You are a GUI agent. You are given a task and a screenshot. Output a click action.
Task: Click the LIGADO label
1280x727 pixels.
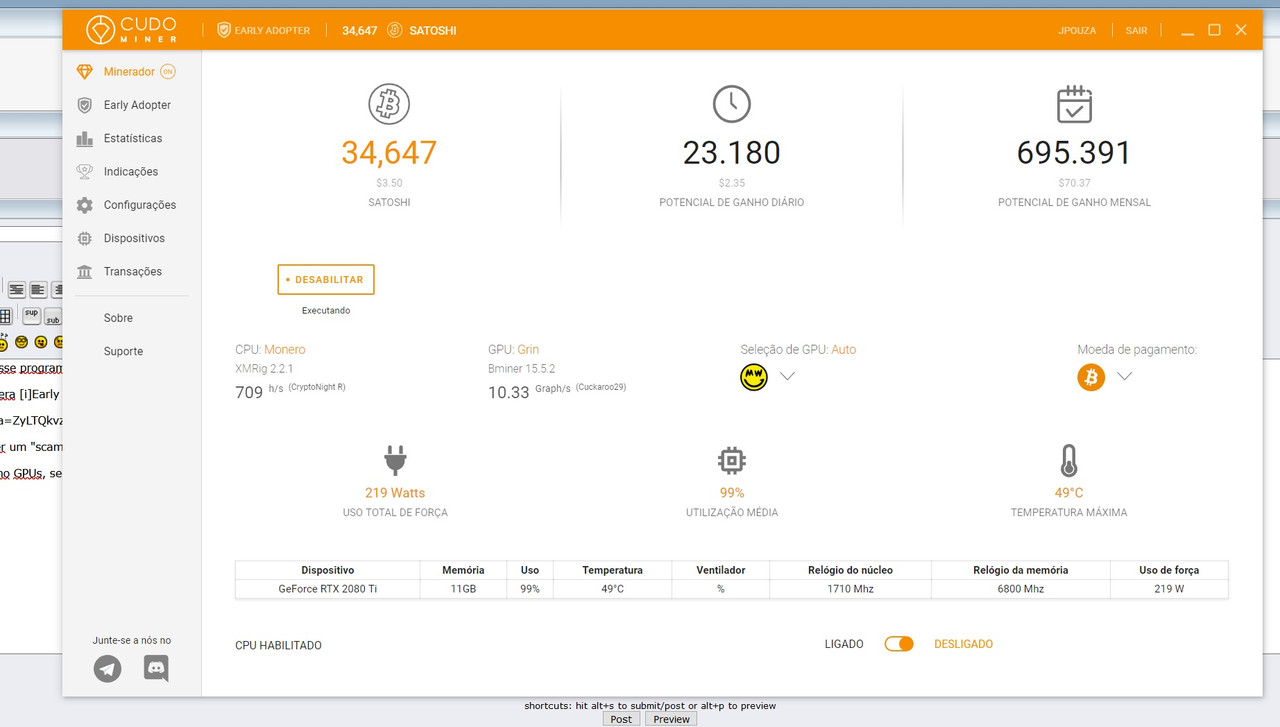pyautogui.click(x=844, y=644)
